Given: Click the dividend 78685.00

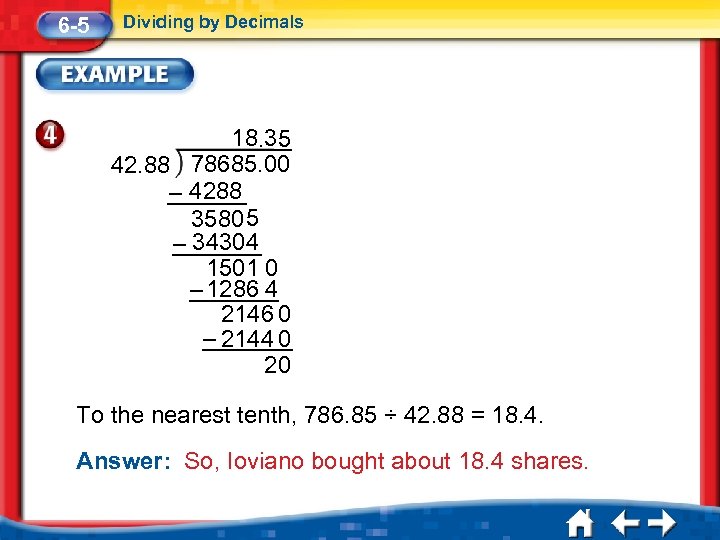Looking at the screenshot, I should (x=240, y=164).
